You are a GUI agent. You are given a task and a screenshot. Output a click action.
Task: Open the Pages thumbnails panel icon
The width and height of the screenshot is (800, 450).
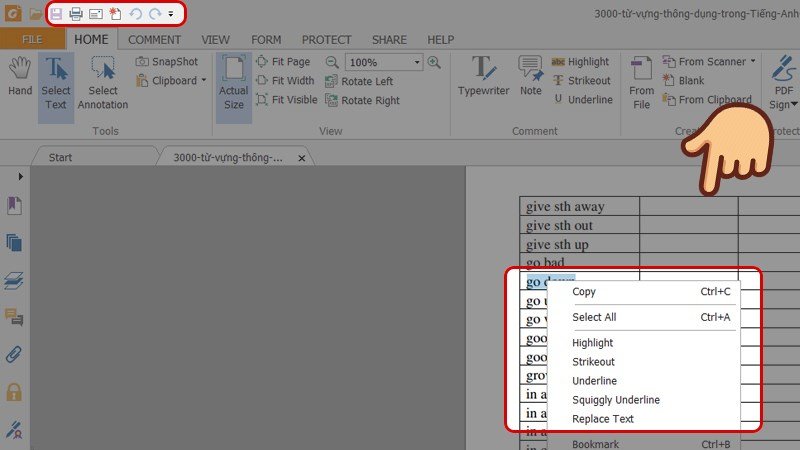tap(14, 243)
